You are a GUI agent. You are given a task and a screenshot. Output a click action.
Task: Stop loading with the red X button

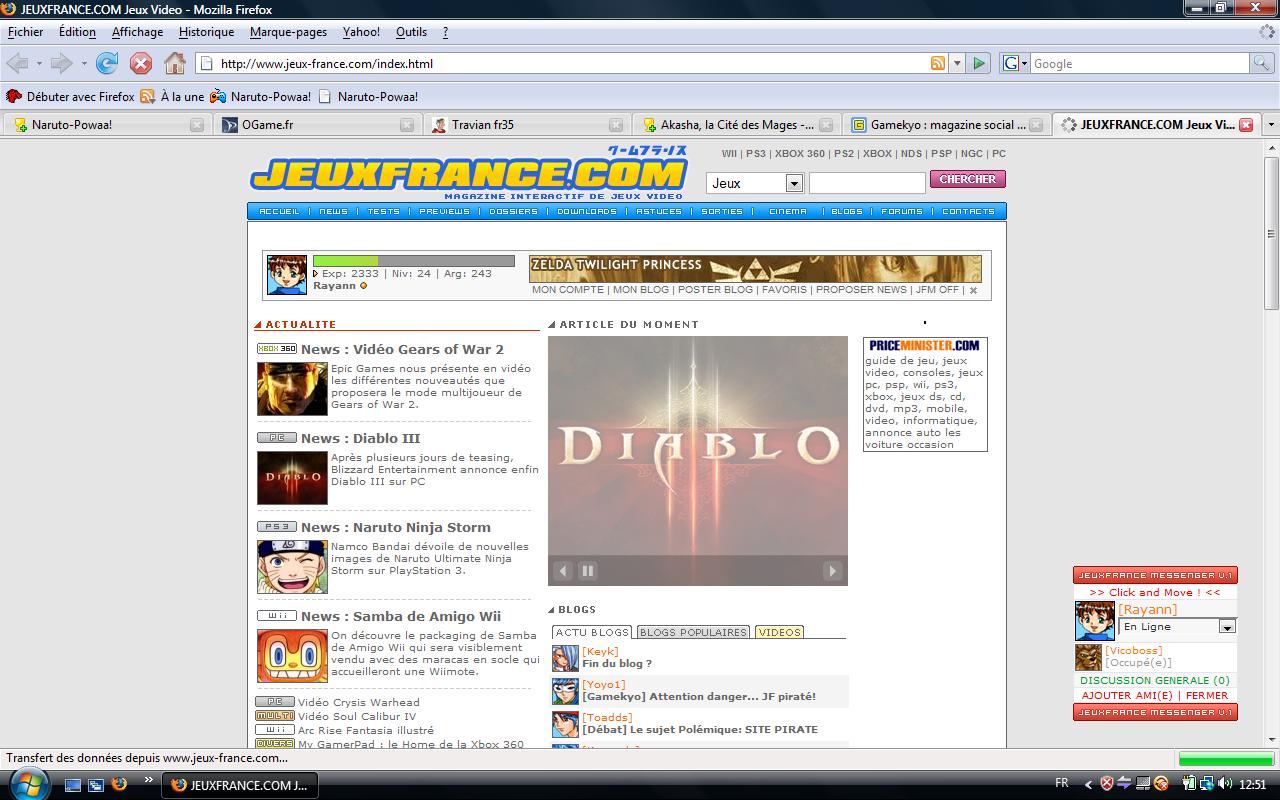click(141, 63)
